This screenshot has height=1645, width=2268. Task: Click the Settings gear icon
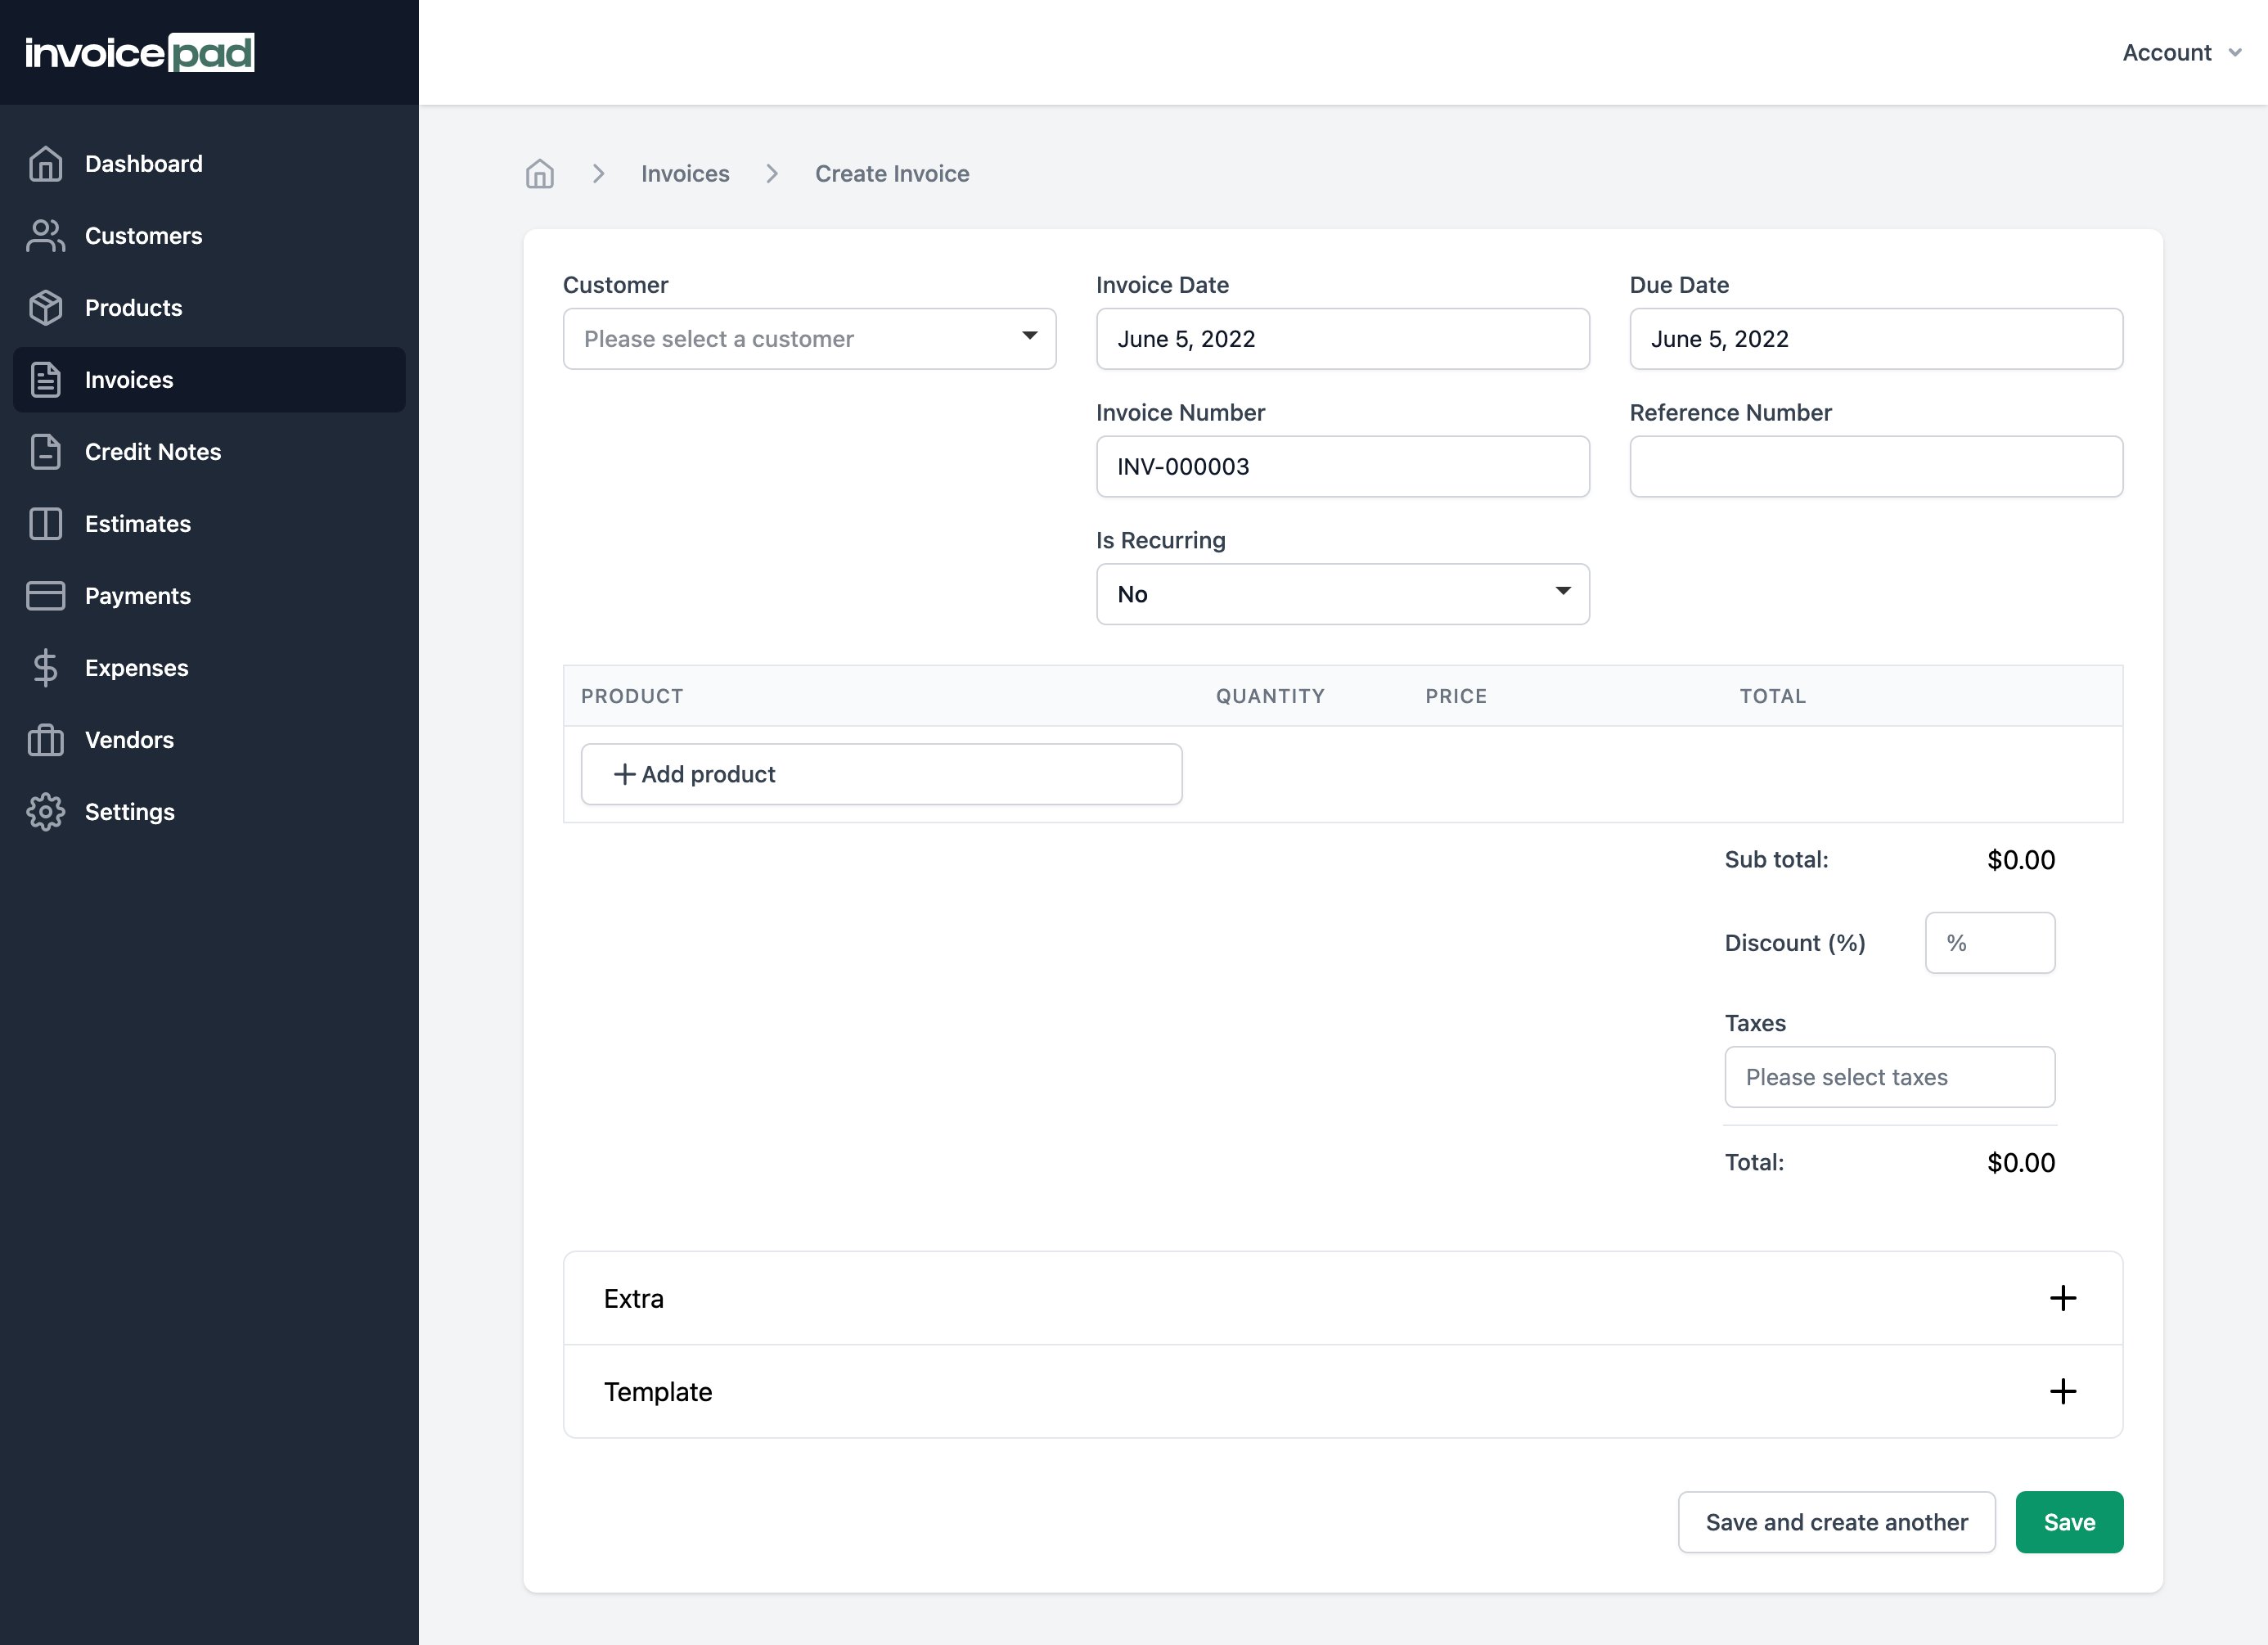[45, 812]
